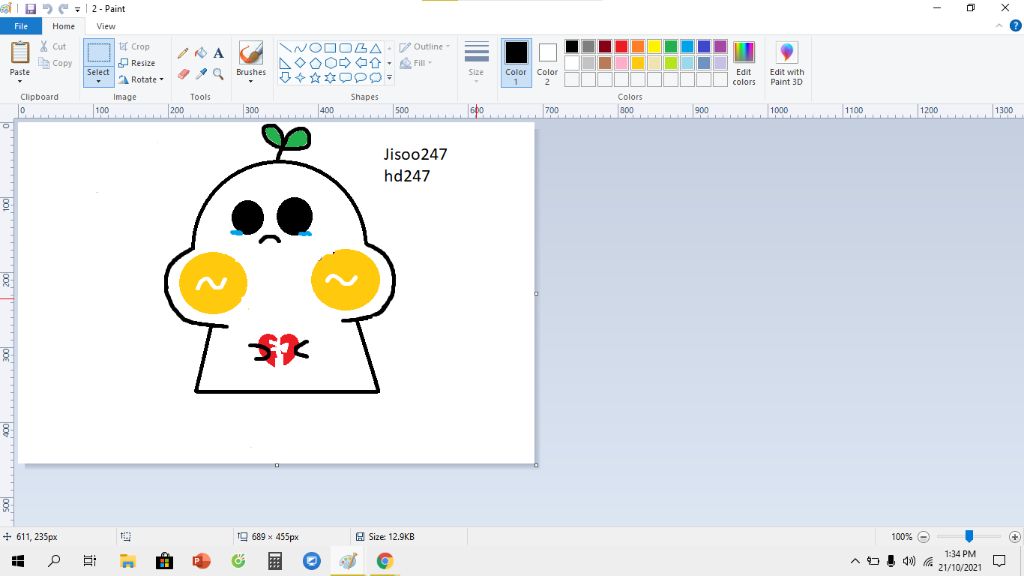Choose the Curve shape
Viewport: 1024px width, 576px height.
tap(300, 48)
